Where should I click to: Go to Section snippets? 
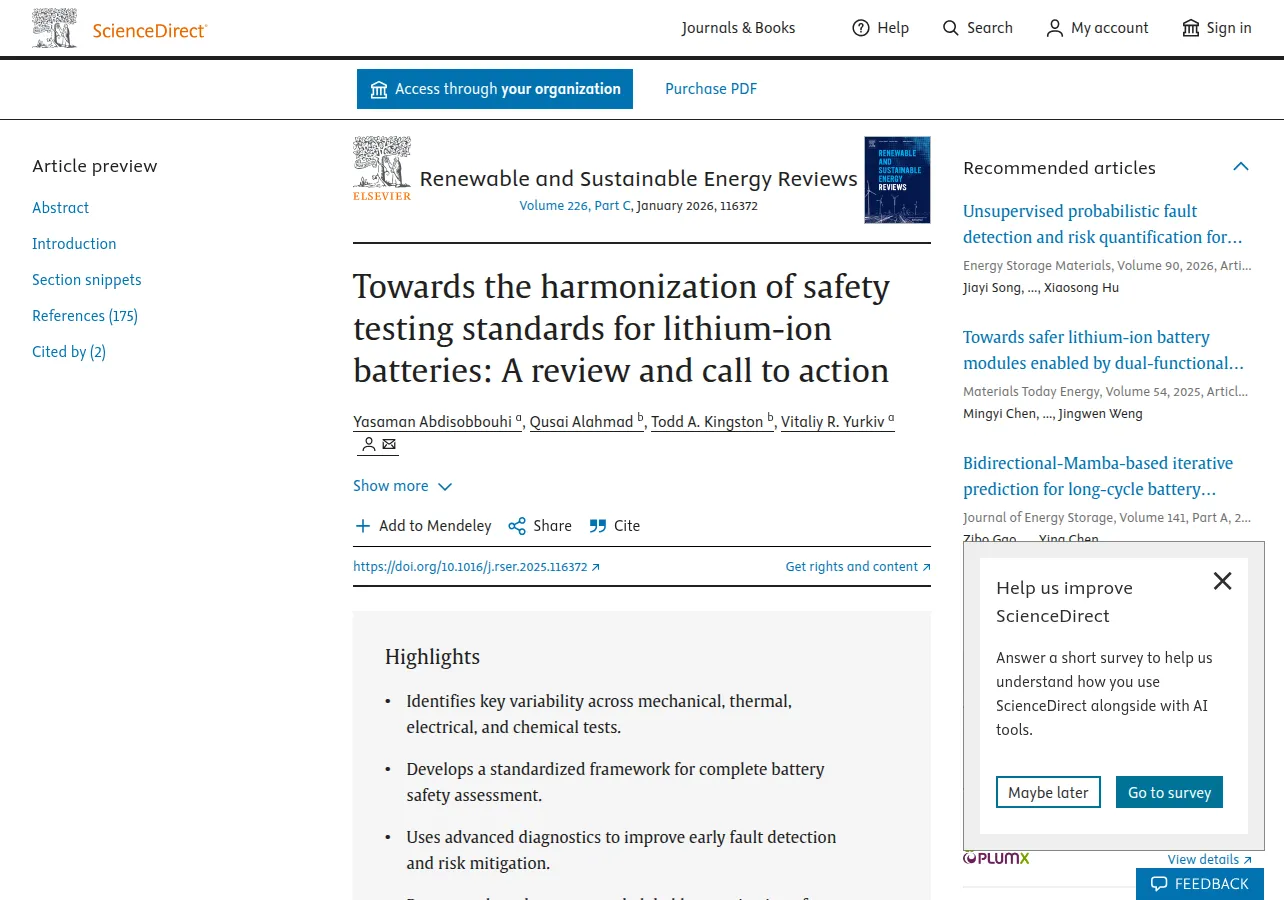(87, 280)
